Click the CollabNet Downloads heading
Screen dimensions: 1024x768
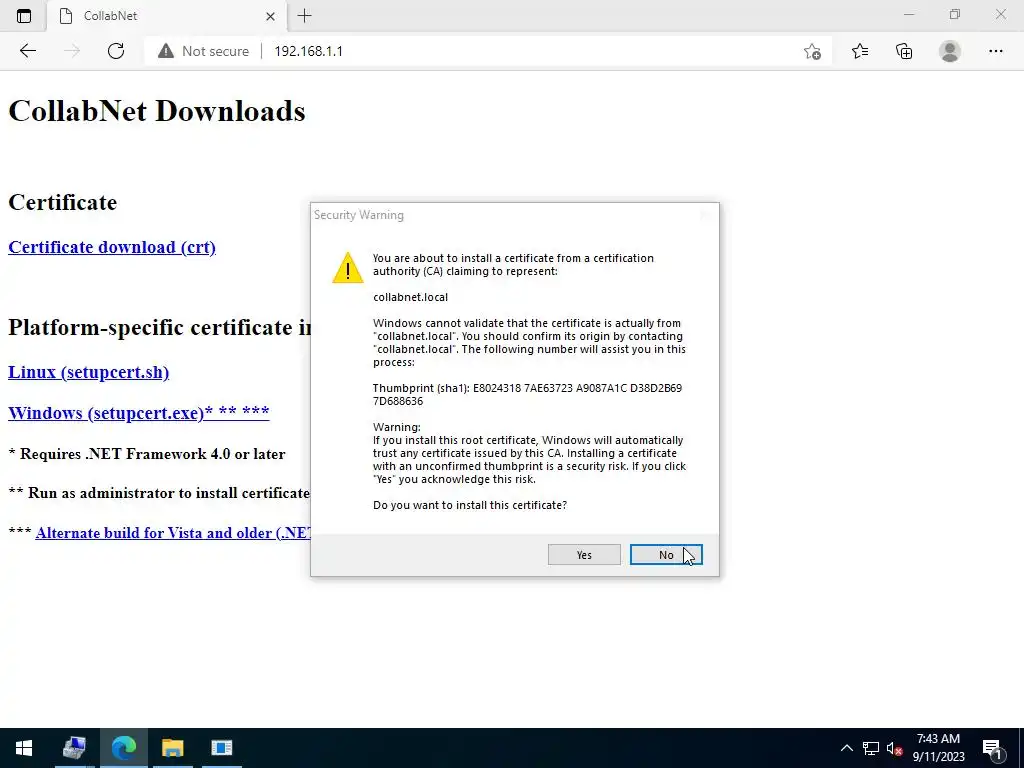(x=157, y=110)
